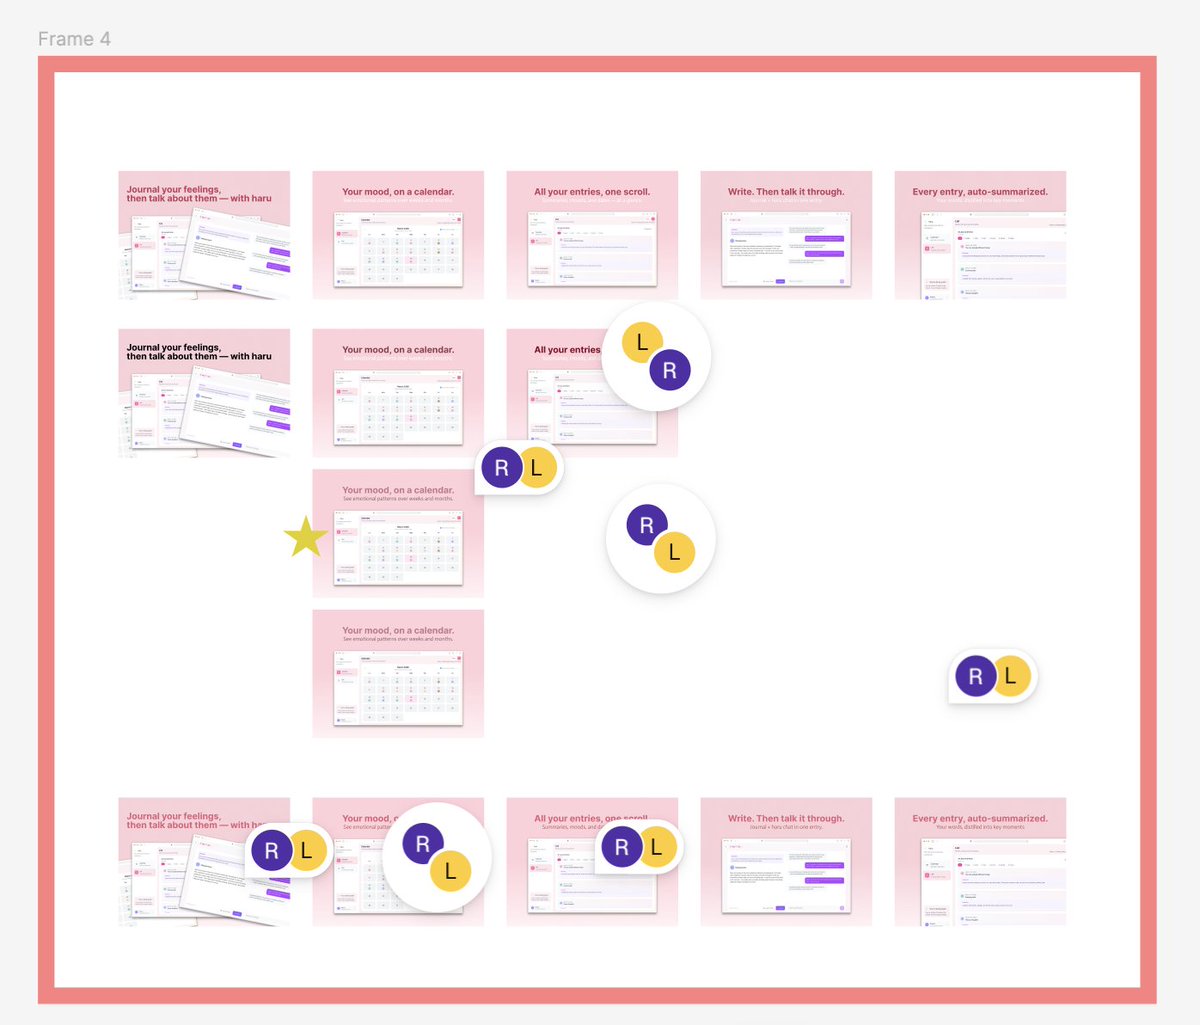Screen dimensions: 1200x1025
Task: Open R L comment pin on bottom-row All your entries thumbnail
Action: click(x=639, y=848)
